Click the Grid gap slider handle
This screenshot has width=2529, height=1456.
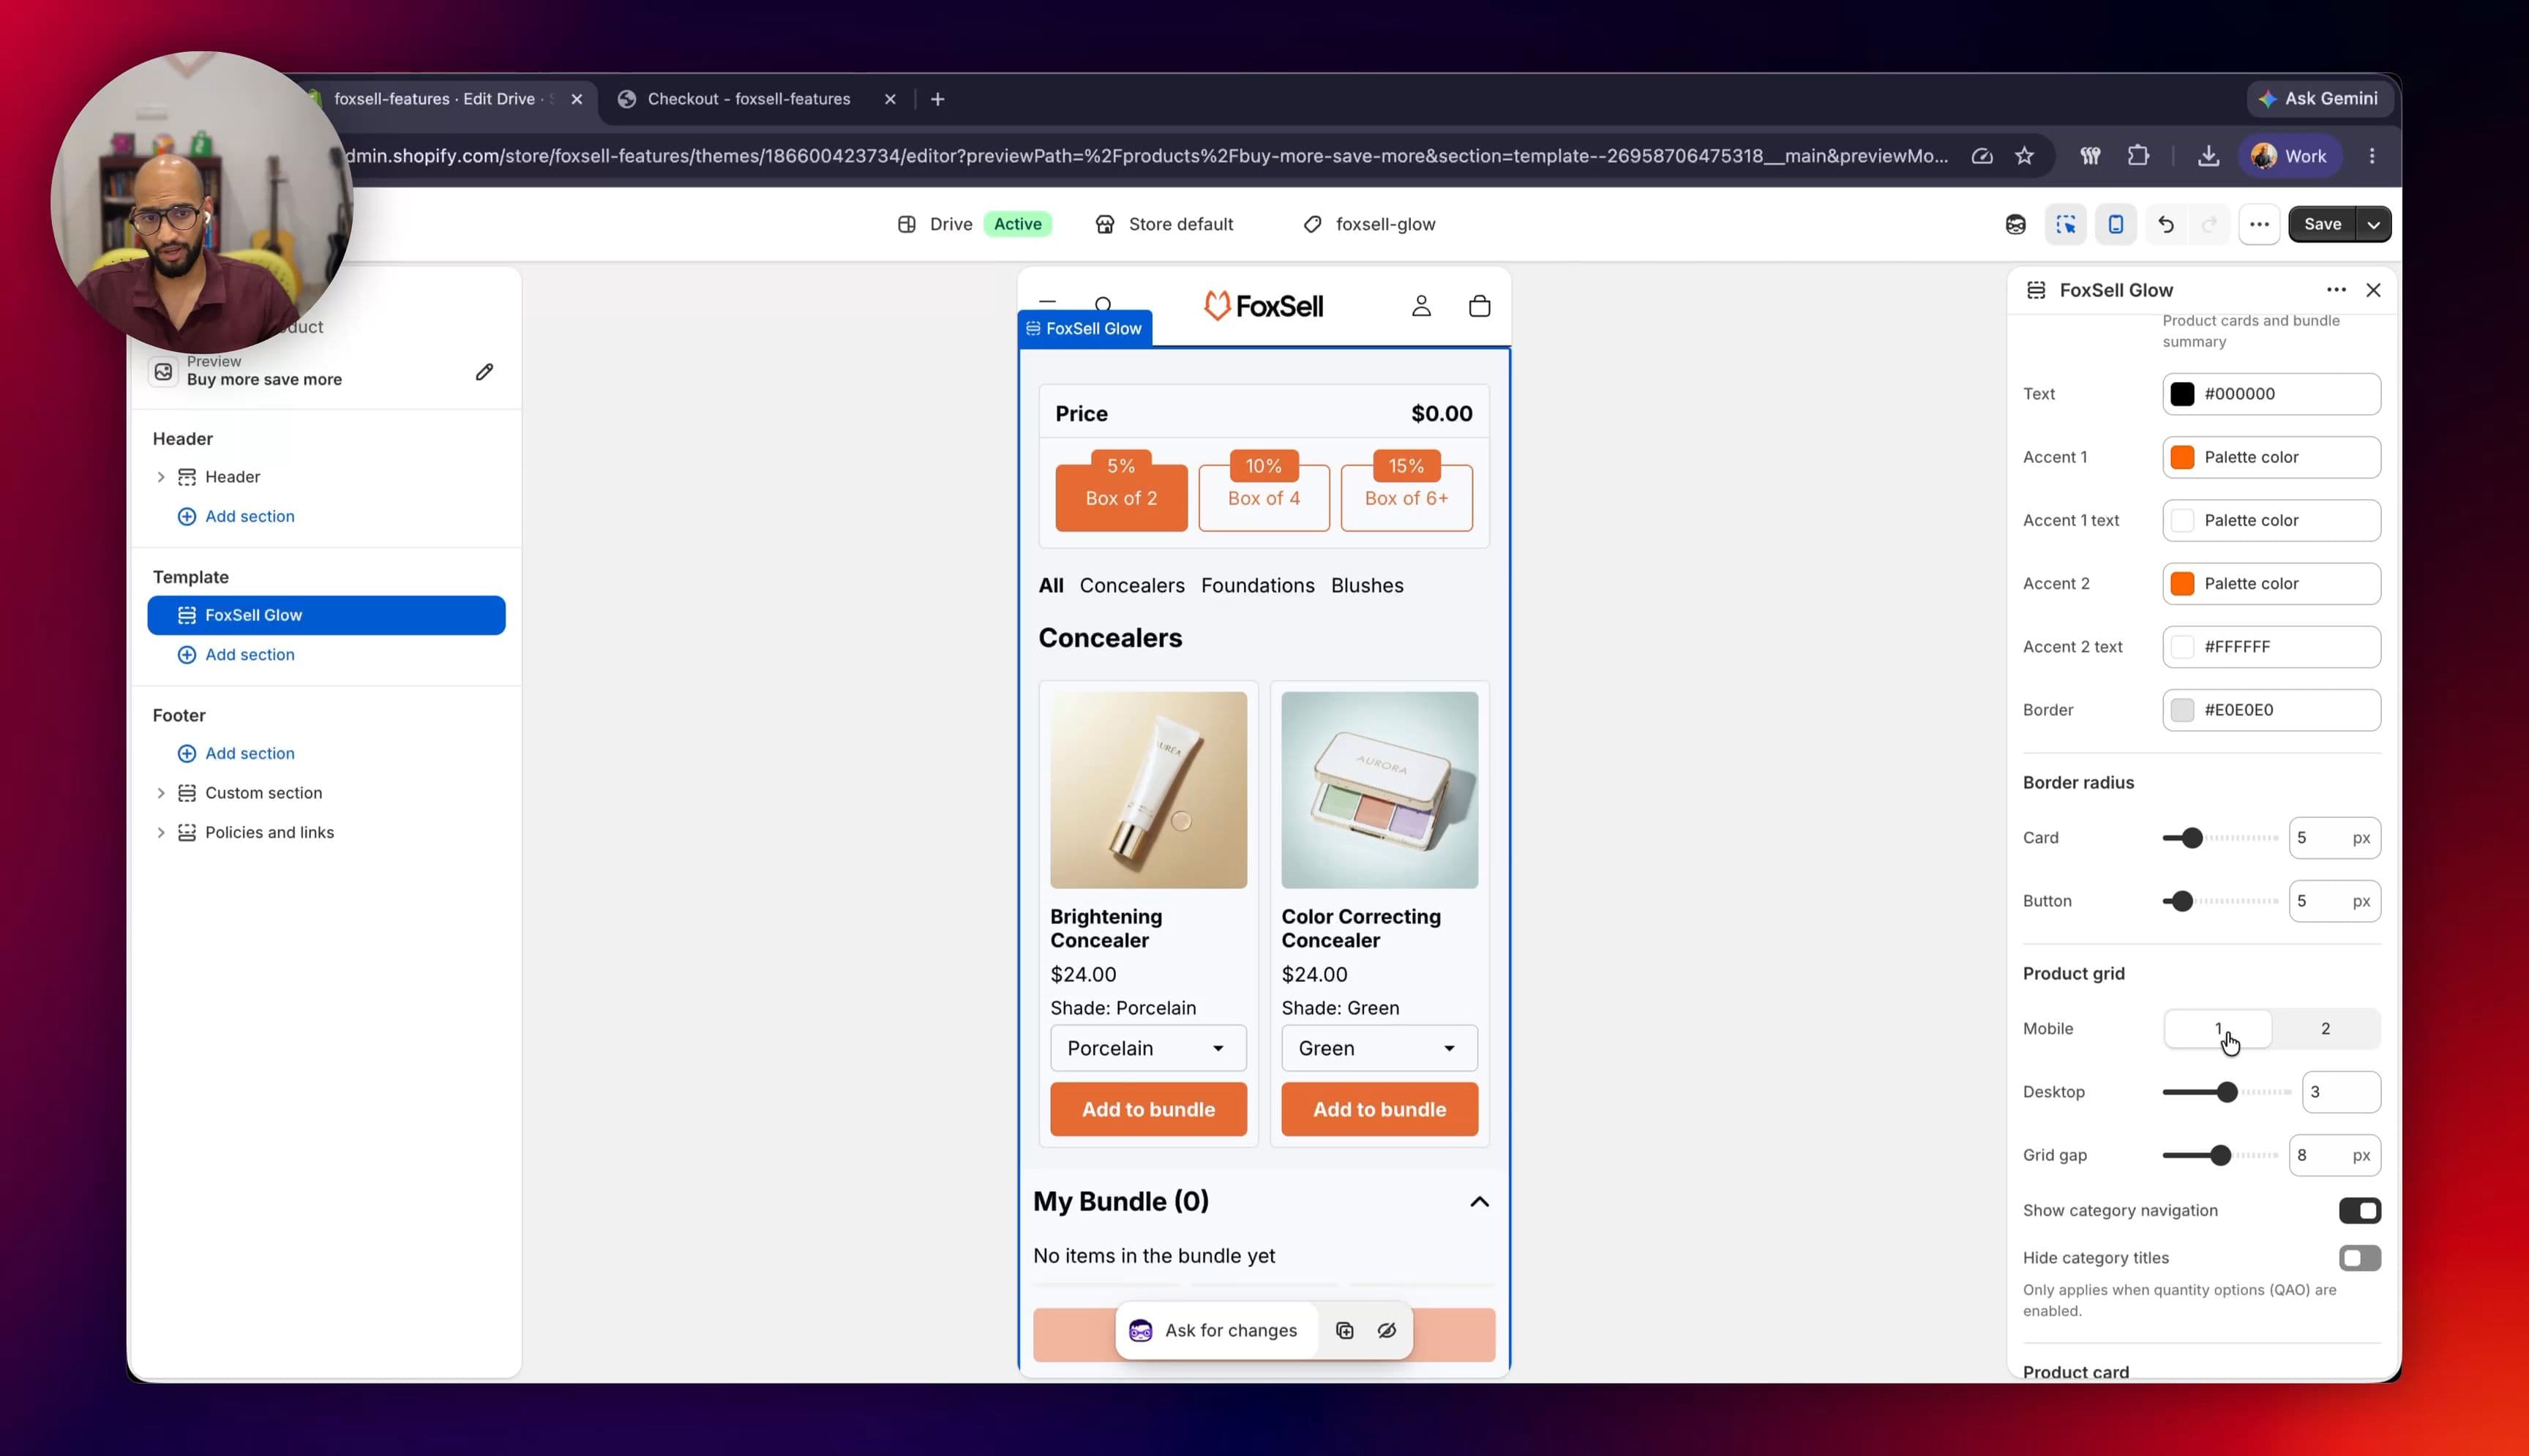tap(2220, 1155)
